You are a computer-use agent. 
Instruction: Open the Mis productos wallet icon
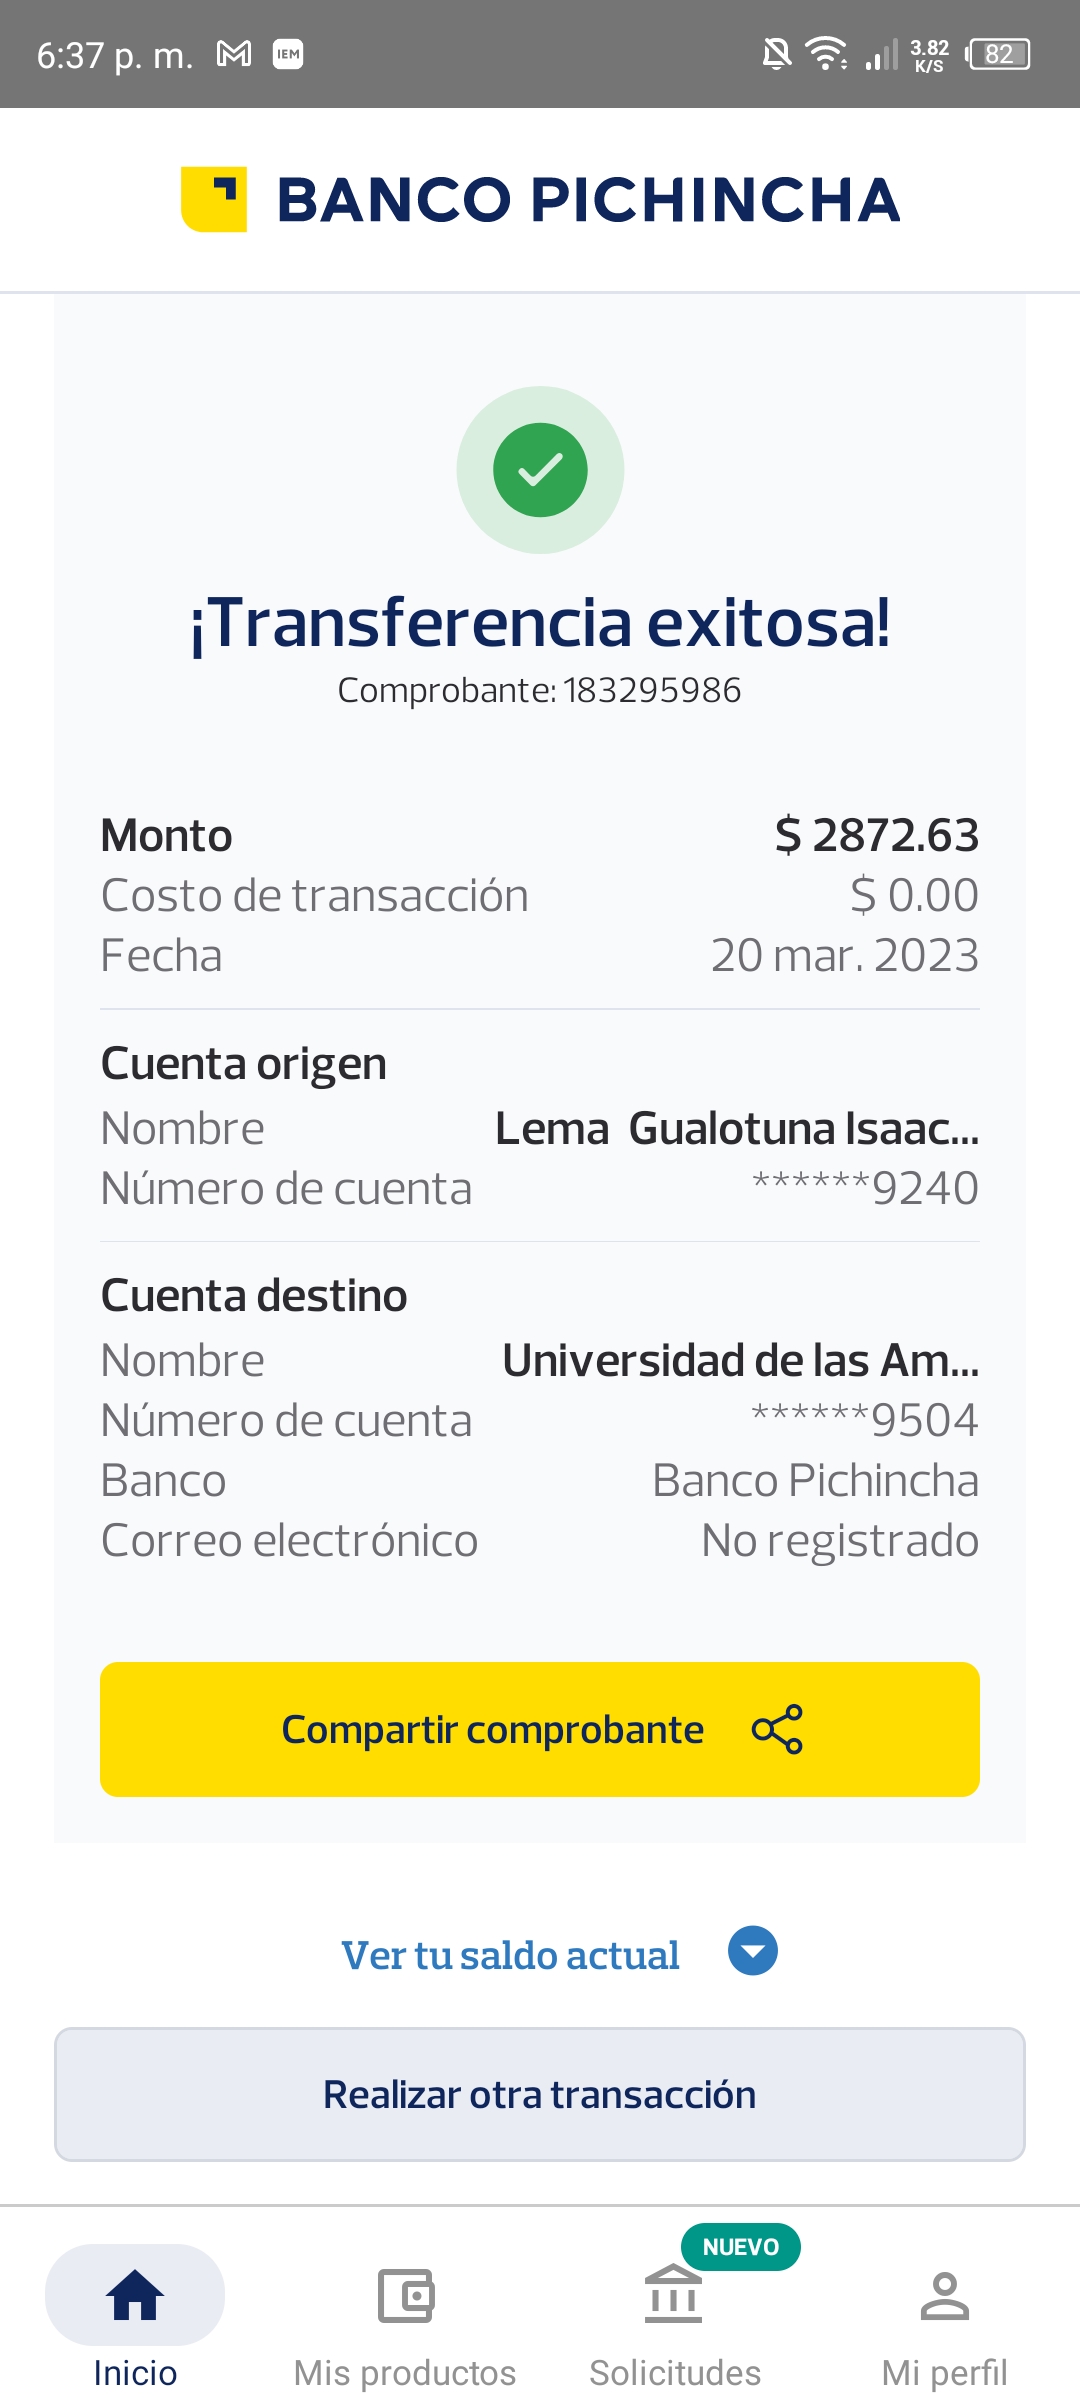(x=405, y=2295)
